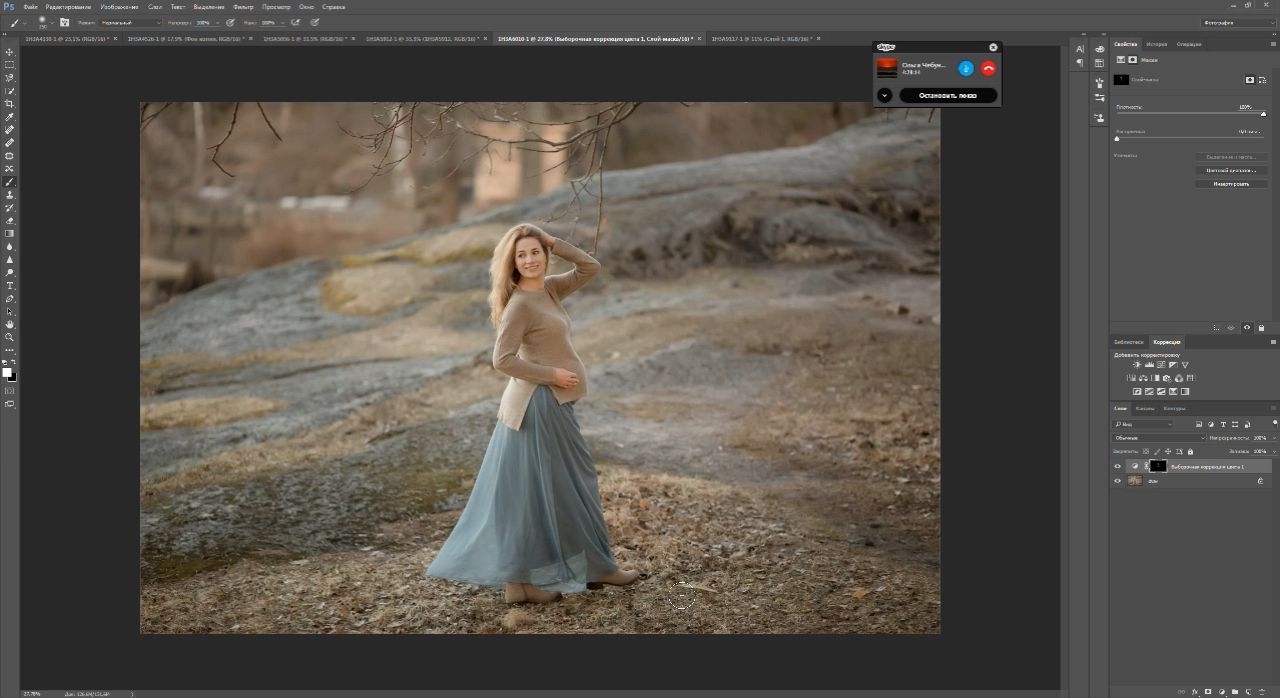Select the Type (T) tool
1280x698 pixels.
[10, 286]
